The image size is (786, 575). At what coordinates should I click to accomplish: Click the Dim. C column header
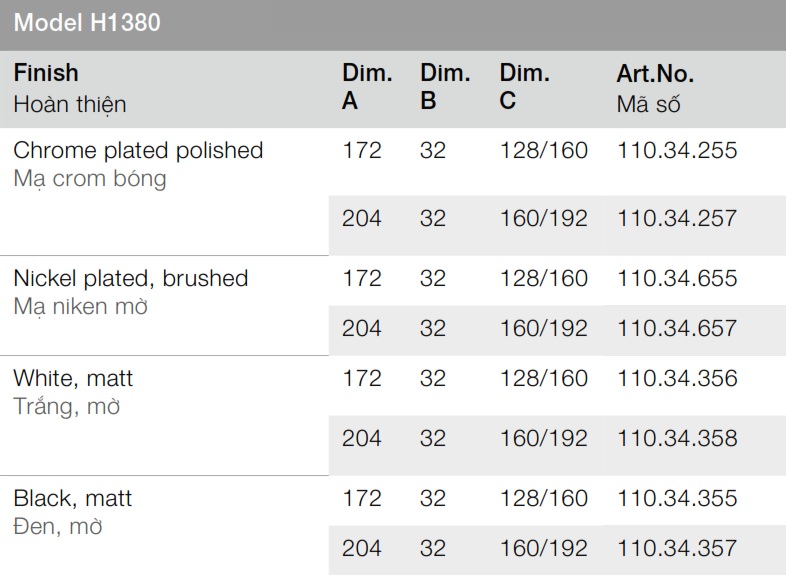point(525,87)
